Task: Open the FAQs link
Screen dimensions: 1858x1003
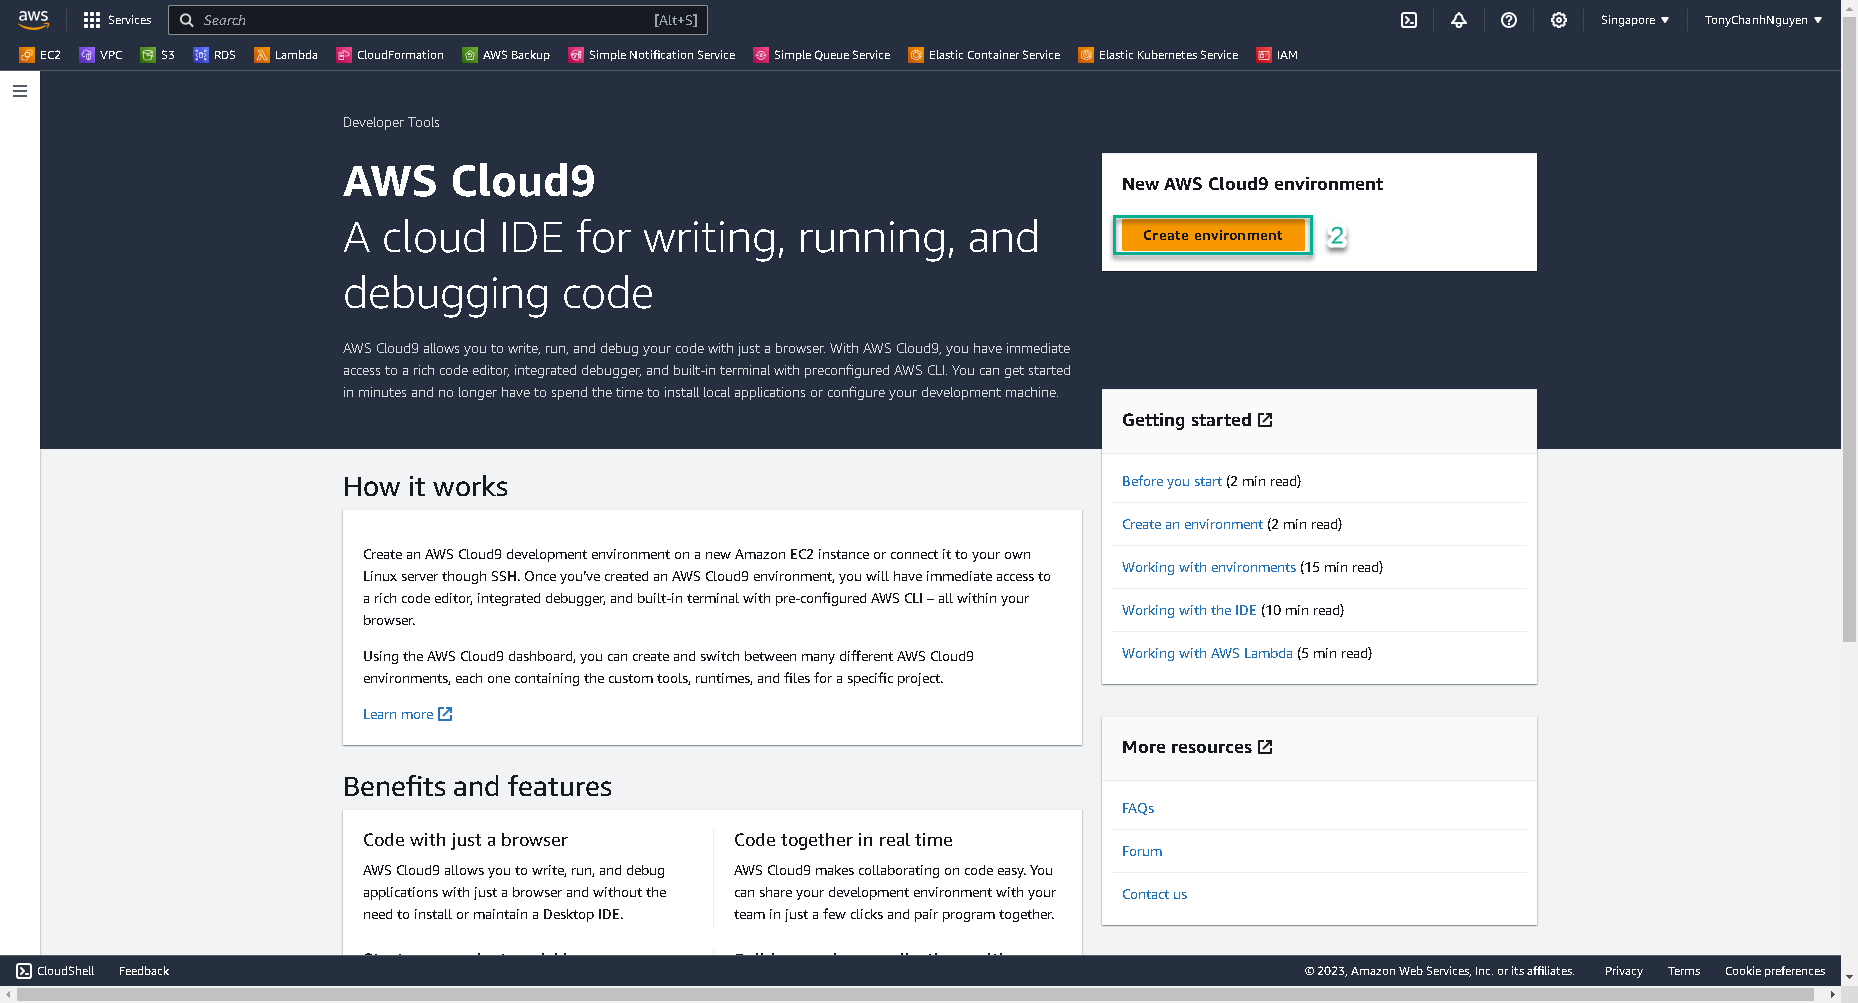Action: [x=1138, y=808]
